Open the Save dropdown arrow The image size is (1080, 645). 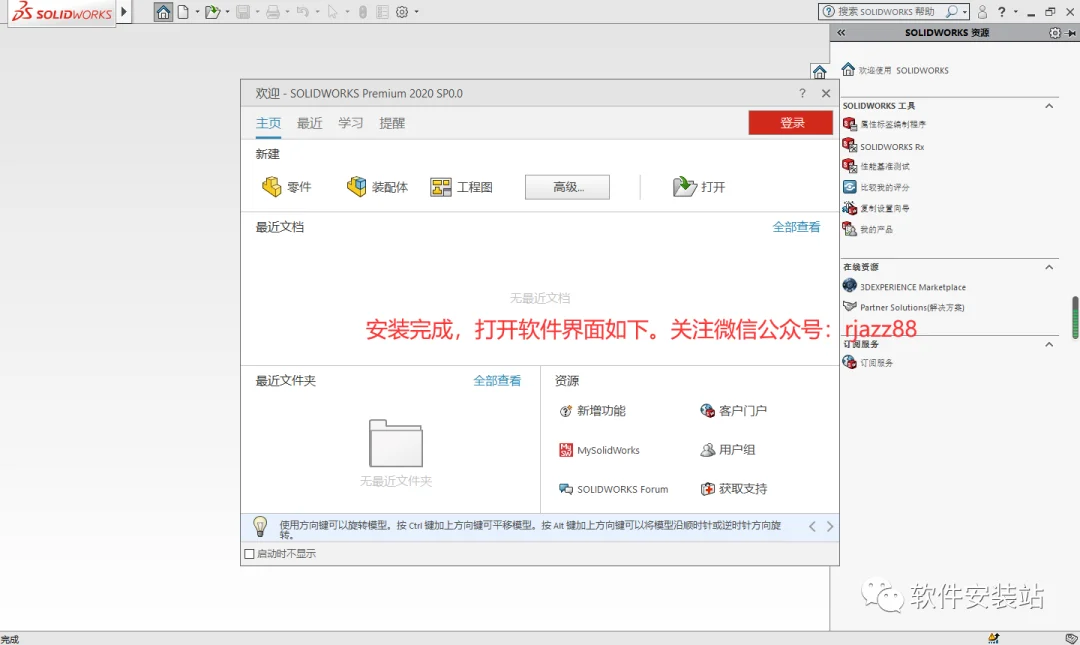[258, 12]
